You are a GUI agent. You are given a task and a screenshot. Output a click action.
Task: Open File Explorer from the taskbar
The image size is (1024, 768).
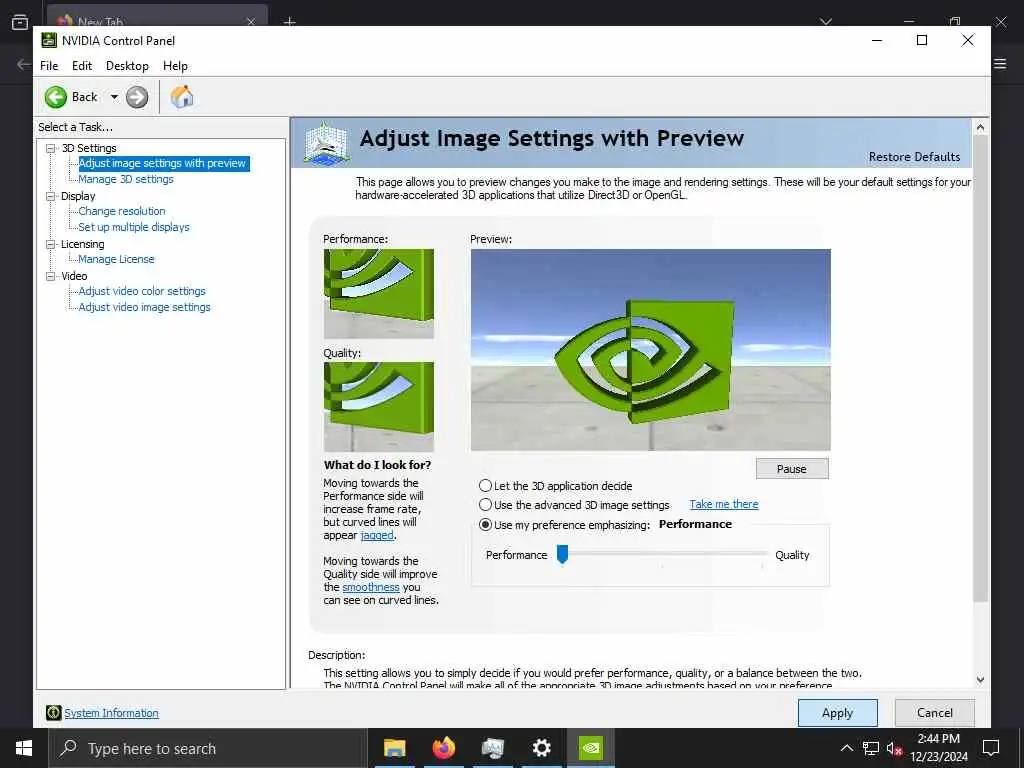pos(394,748)
